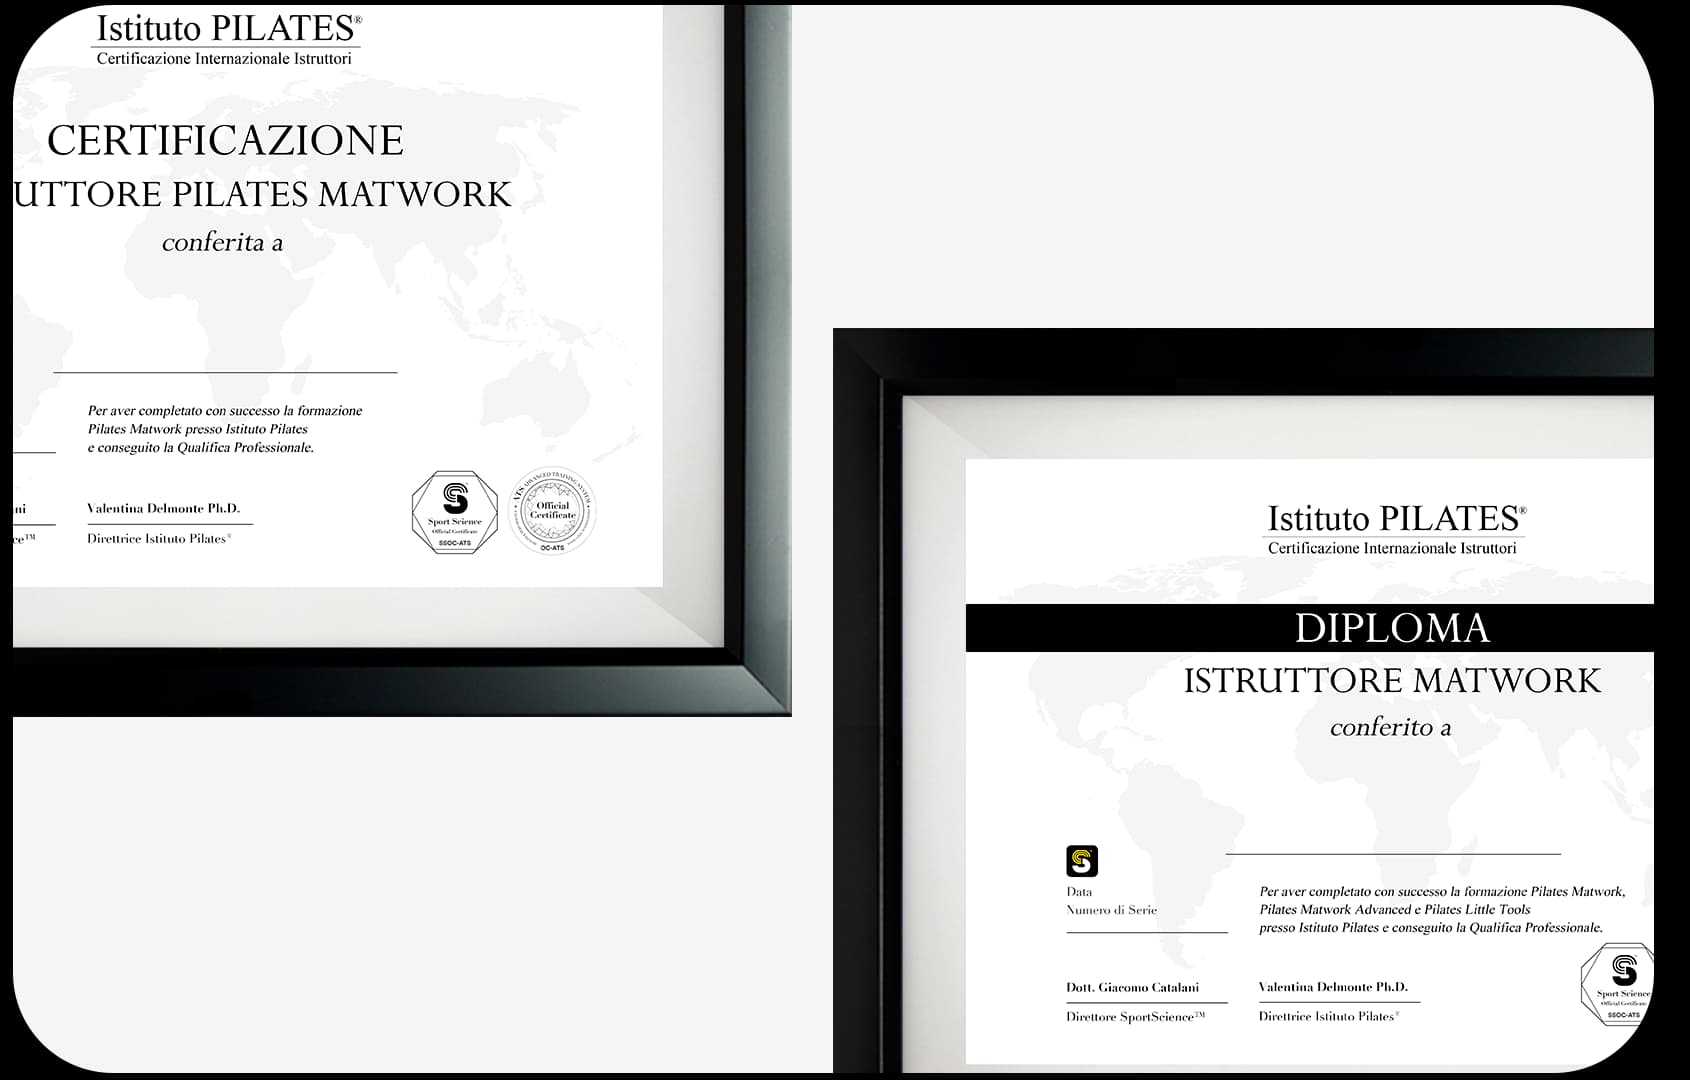Screen dimensions: 1690x1080
Task: Click the yellow and black SportScience square icon
Action: point(1082,861)
